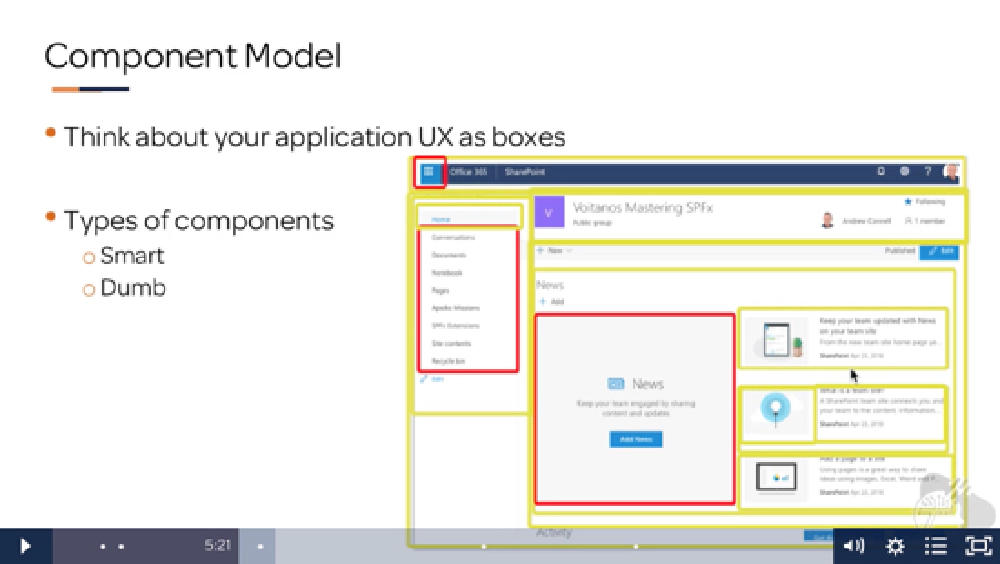1000x564 pixels.
Task: Open the app launcher waffle icon
Action: [429, 172]
